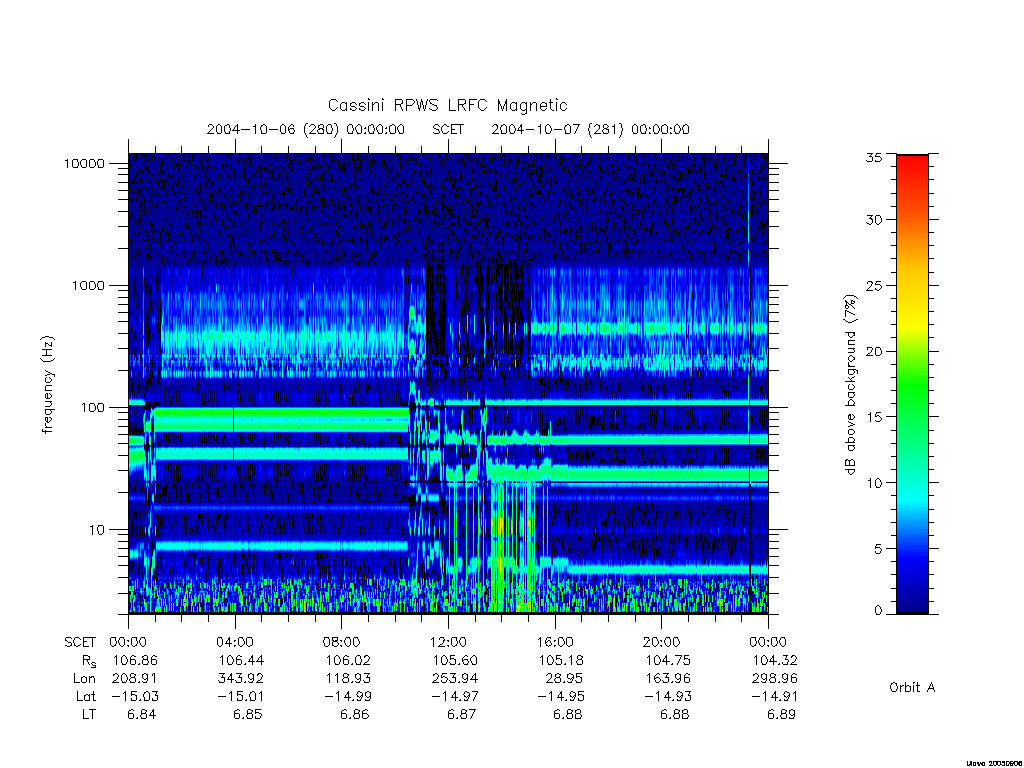Click the red top of the colorbar
Screen dimensions: 1024x768
[912, 167]
